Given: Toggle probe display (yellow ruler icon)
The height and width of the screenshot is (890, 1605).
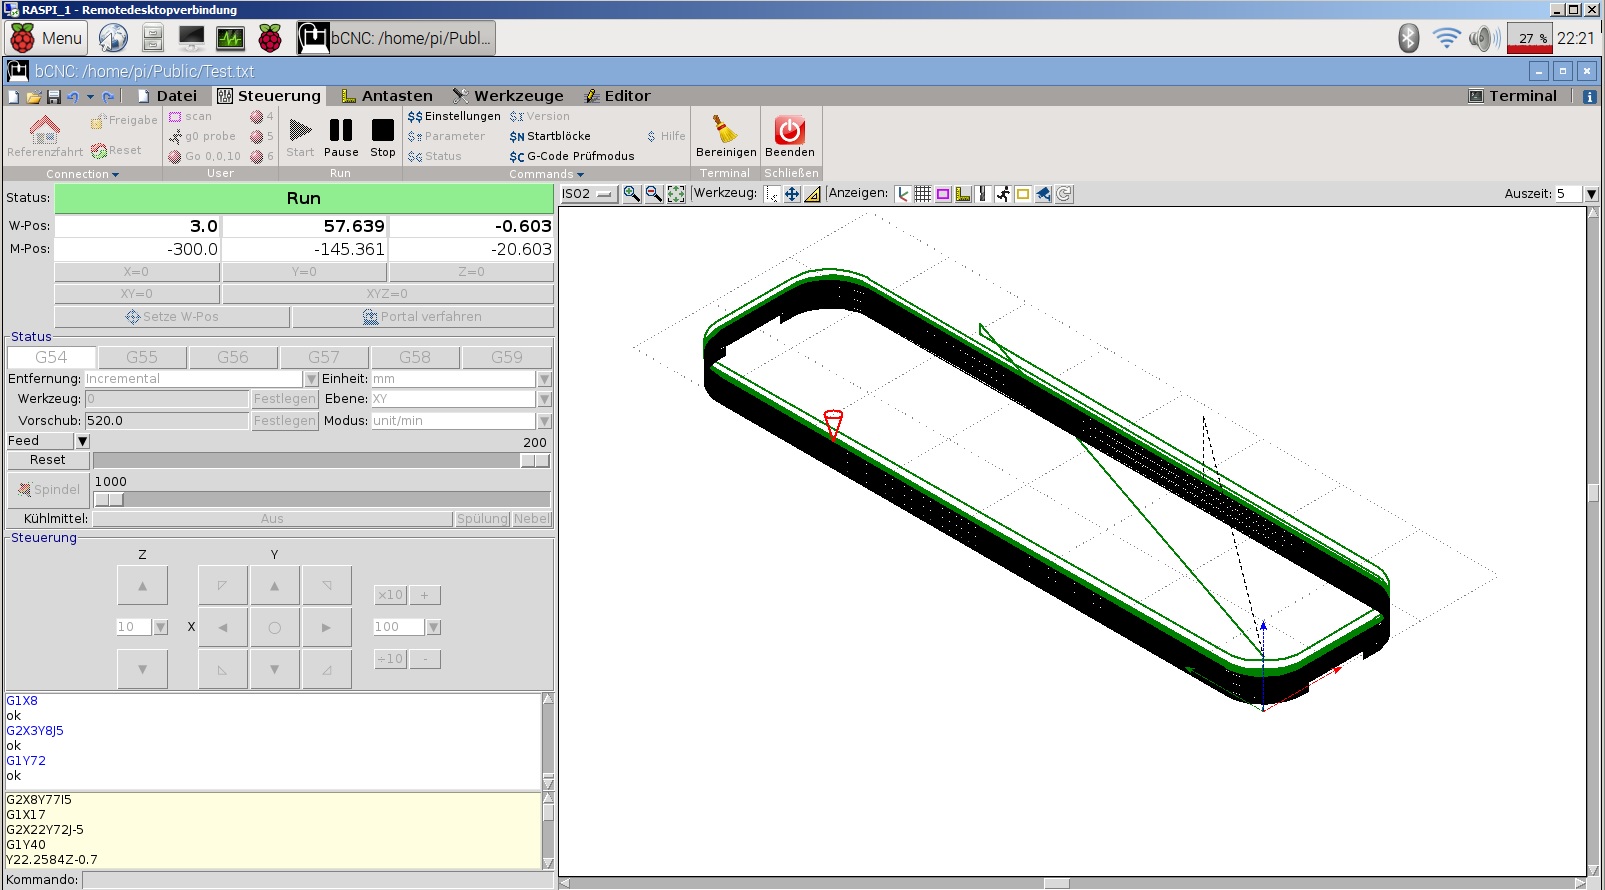Looking at the screenshot, I should tap(963, 194).
